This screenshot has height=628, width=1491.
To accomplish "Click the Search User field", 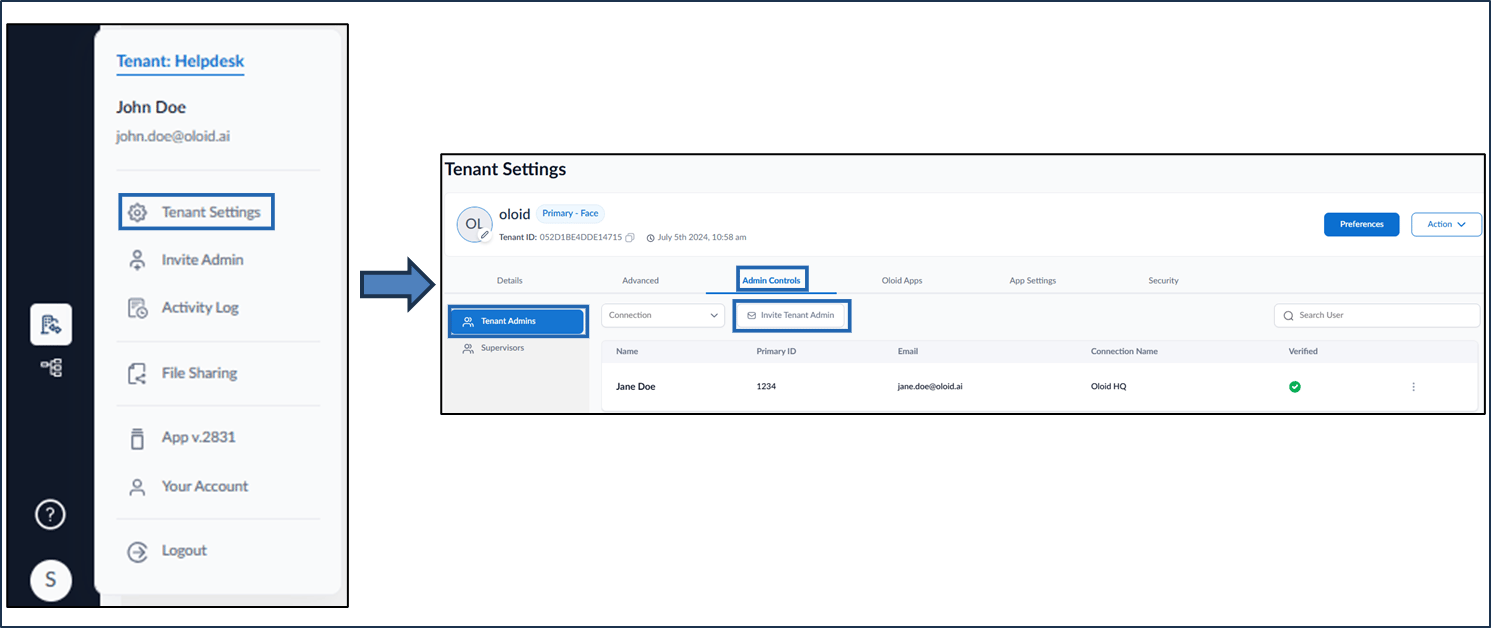I will pyautogui.click(x=1377, y=315).
